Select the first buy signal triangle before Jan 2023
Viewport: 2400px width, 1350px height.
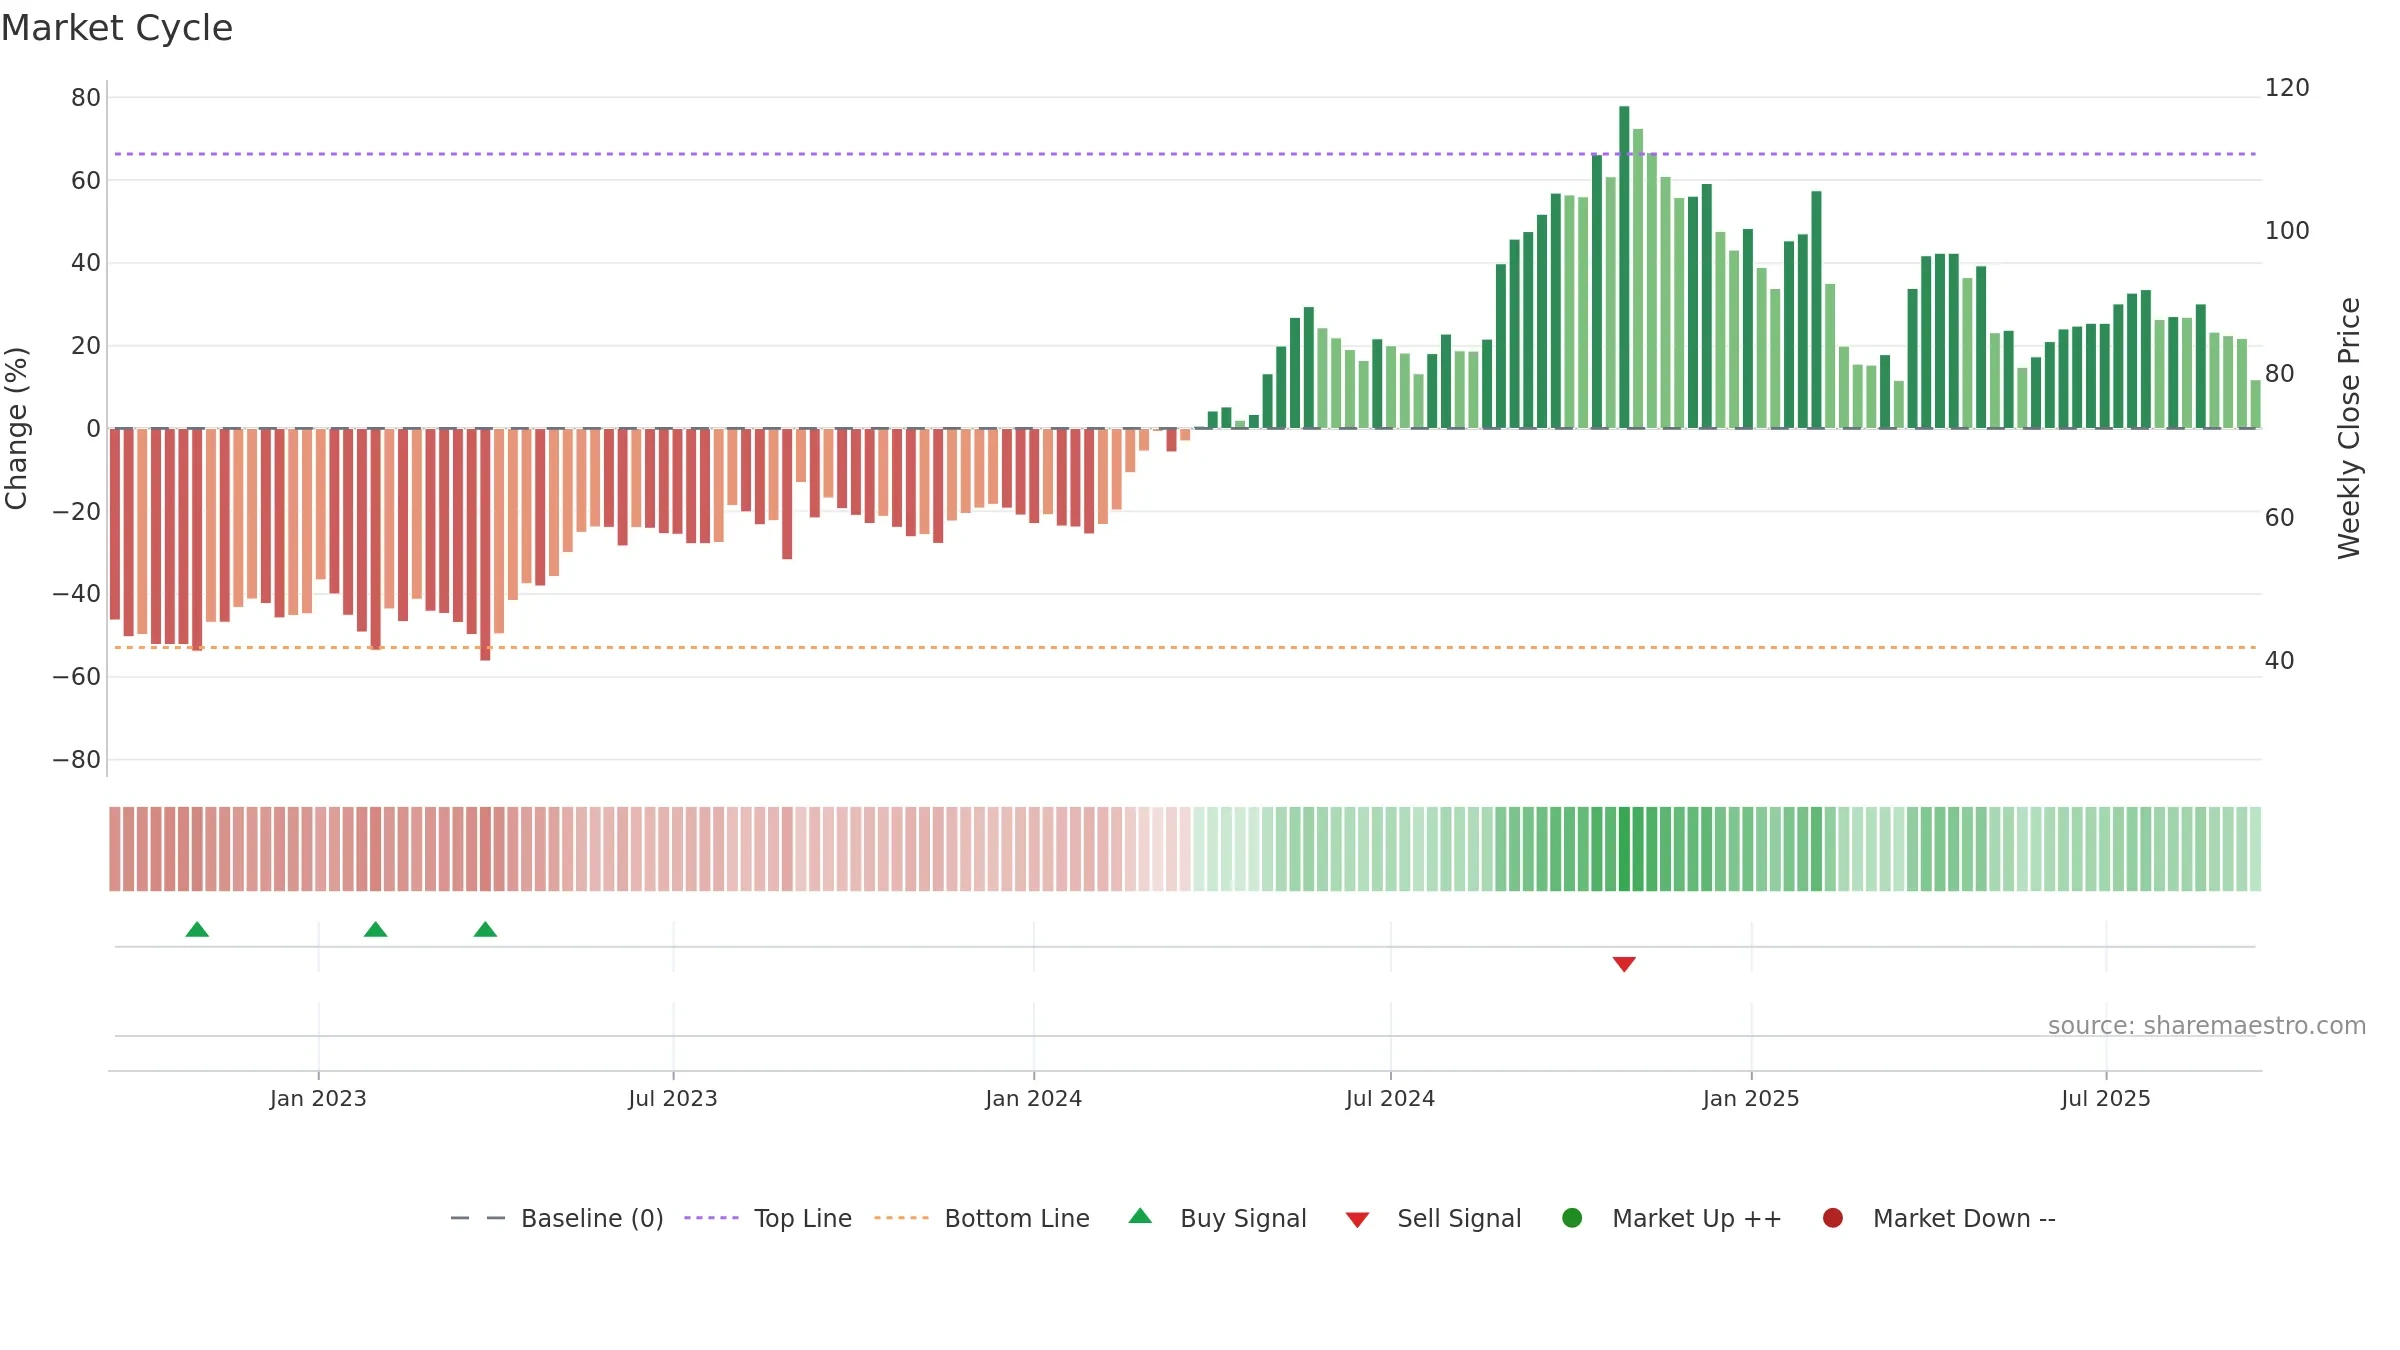point(197,930)
